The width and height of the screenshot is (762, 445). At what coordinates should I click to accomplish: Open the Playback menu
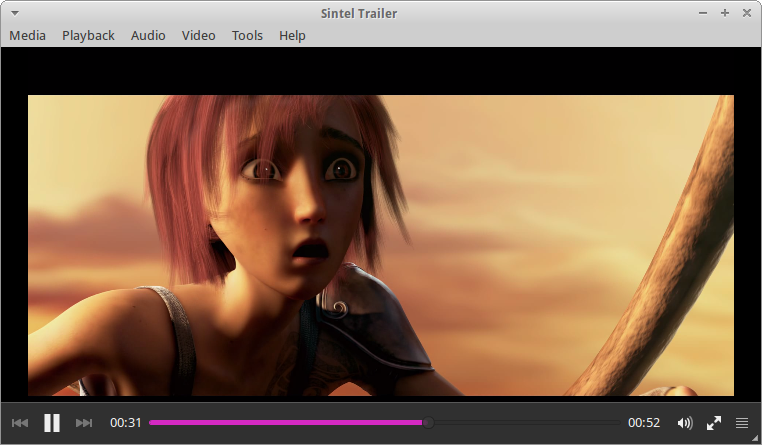pyautogui.click(x=88, y=35)
